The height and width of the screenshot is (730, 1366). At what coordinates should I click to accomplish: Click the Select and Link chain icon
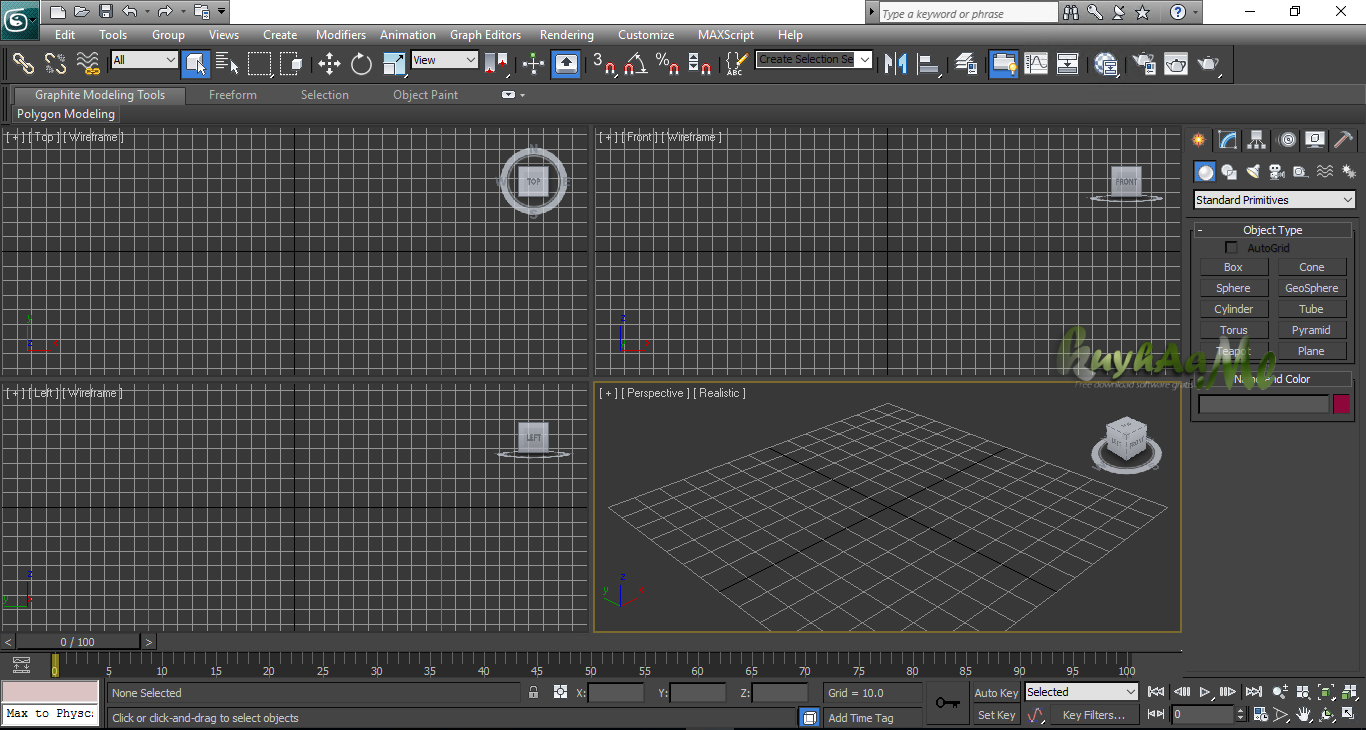point(23,64)
